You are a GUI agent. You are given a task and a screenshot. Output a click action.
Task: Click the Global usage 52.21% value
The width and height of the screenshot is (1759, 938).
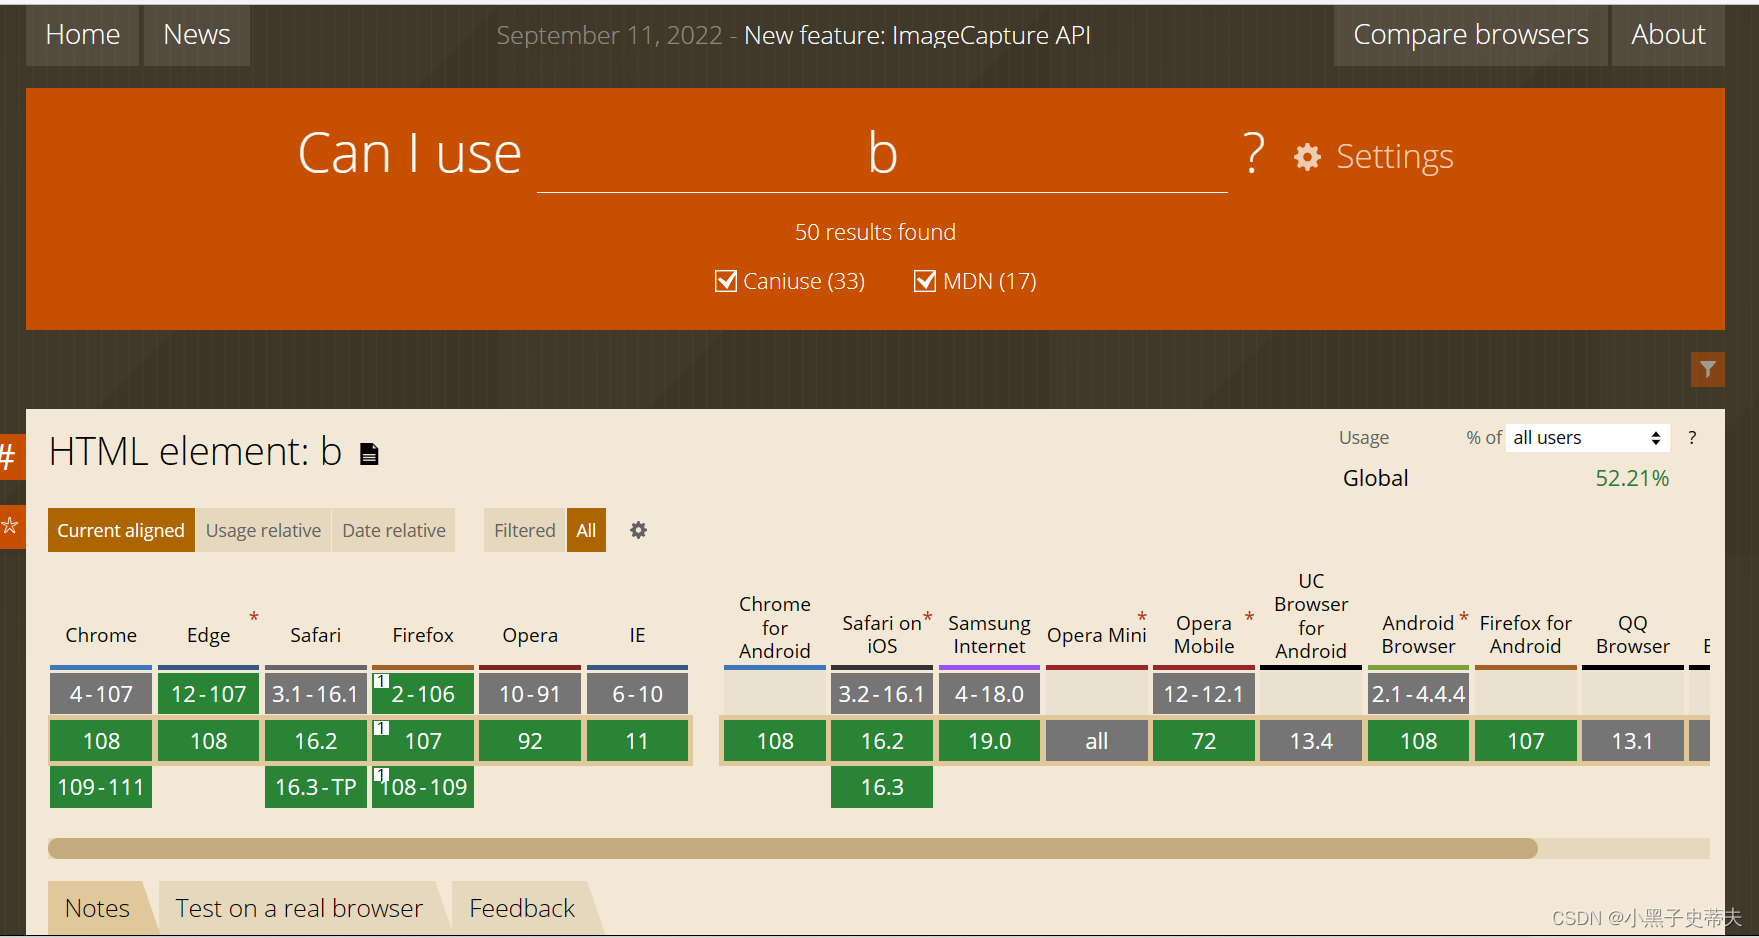coord(1632,478)
